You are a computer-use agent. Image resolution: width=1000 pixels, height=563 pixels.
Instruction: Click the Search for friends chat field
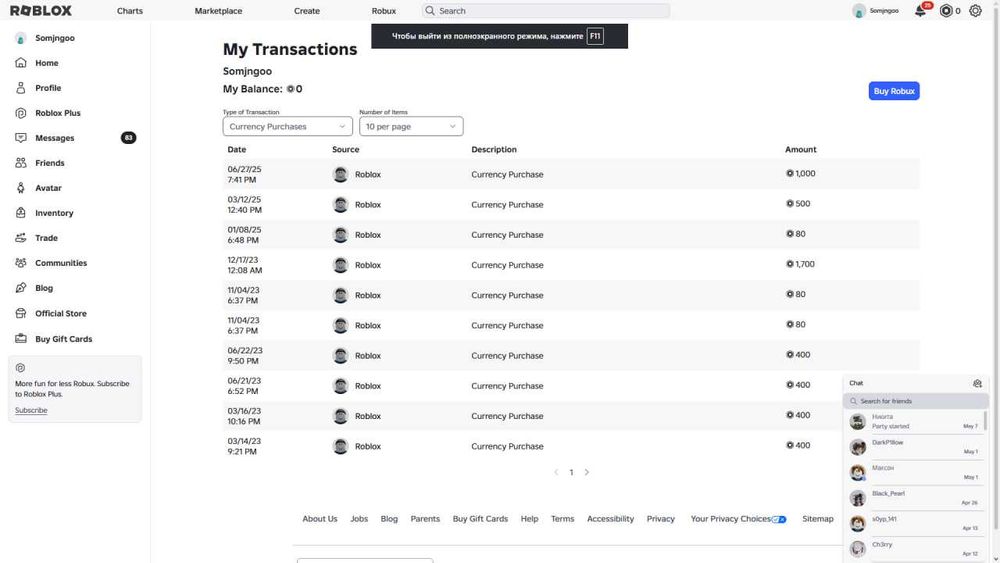coord(916,401)
